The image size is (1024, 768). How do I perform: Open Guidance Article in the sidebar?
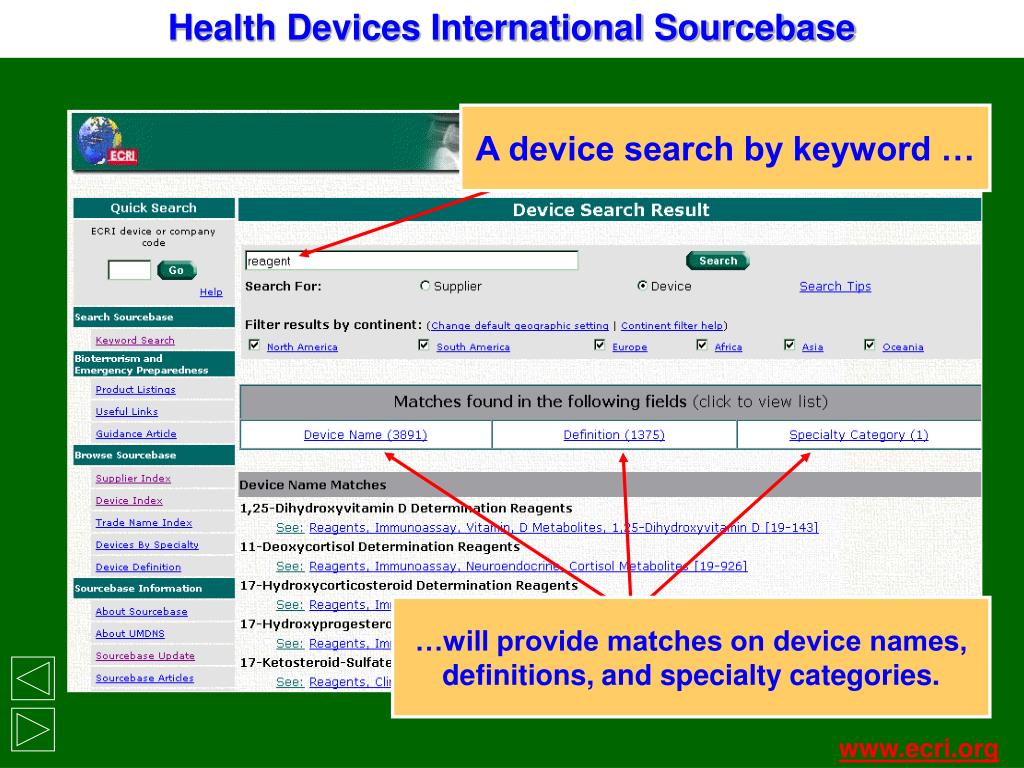pos(136,434)
